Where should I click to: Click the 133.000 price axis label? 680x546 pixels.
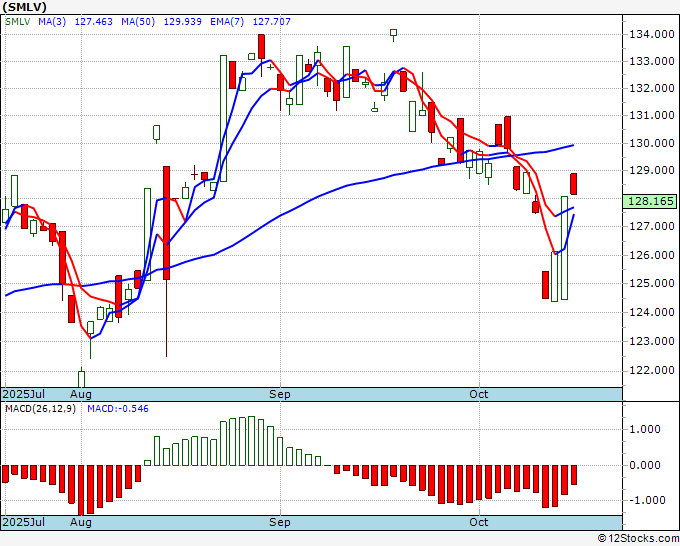[x=652, y=61]
